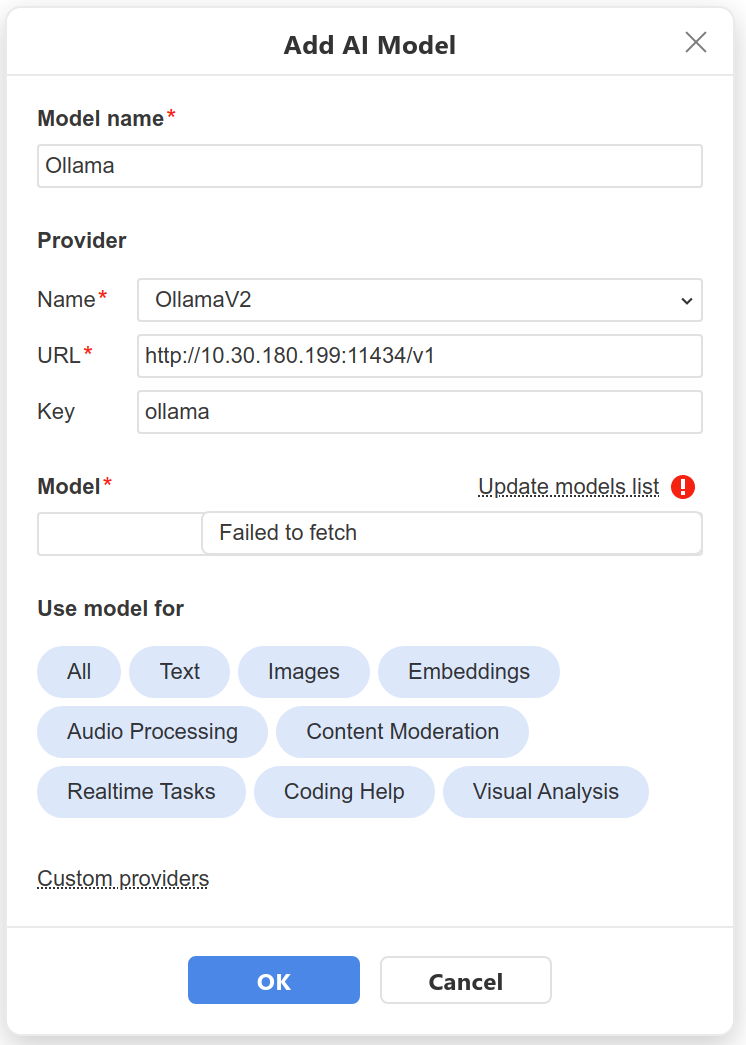Viewport: 746px width, 1045px height.
Task: Enable the Embeddings usage option
Action: tap(469, 672)
